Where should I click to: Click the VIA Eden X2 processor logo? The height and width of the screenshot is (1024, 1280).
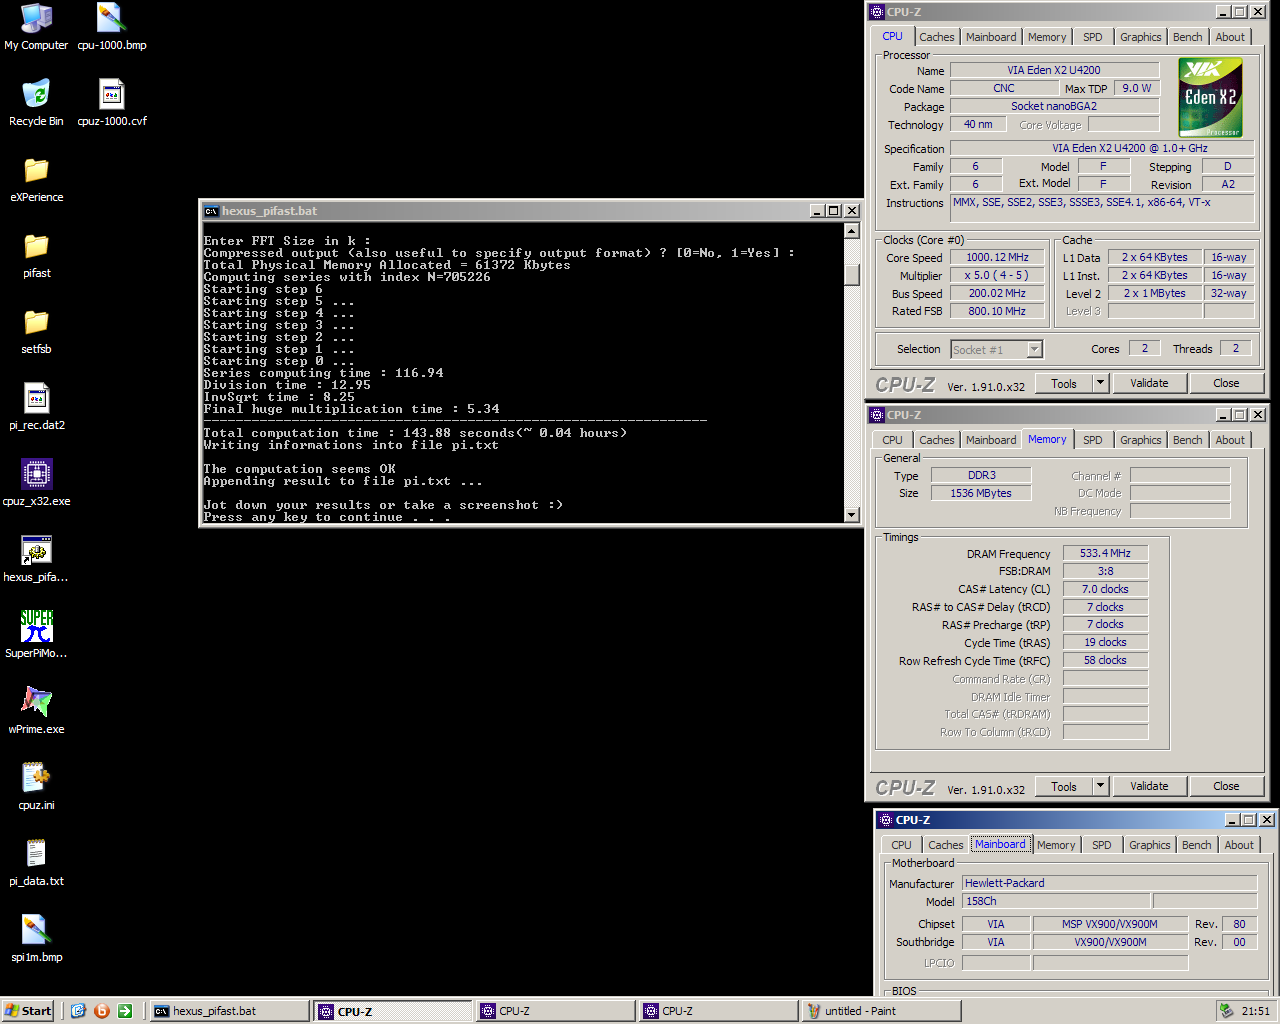point(1210,97)
